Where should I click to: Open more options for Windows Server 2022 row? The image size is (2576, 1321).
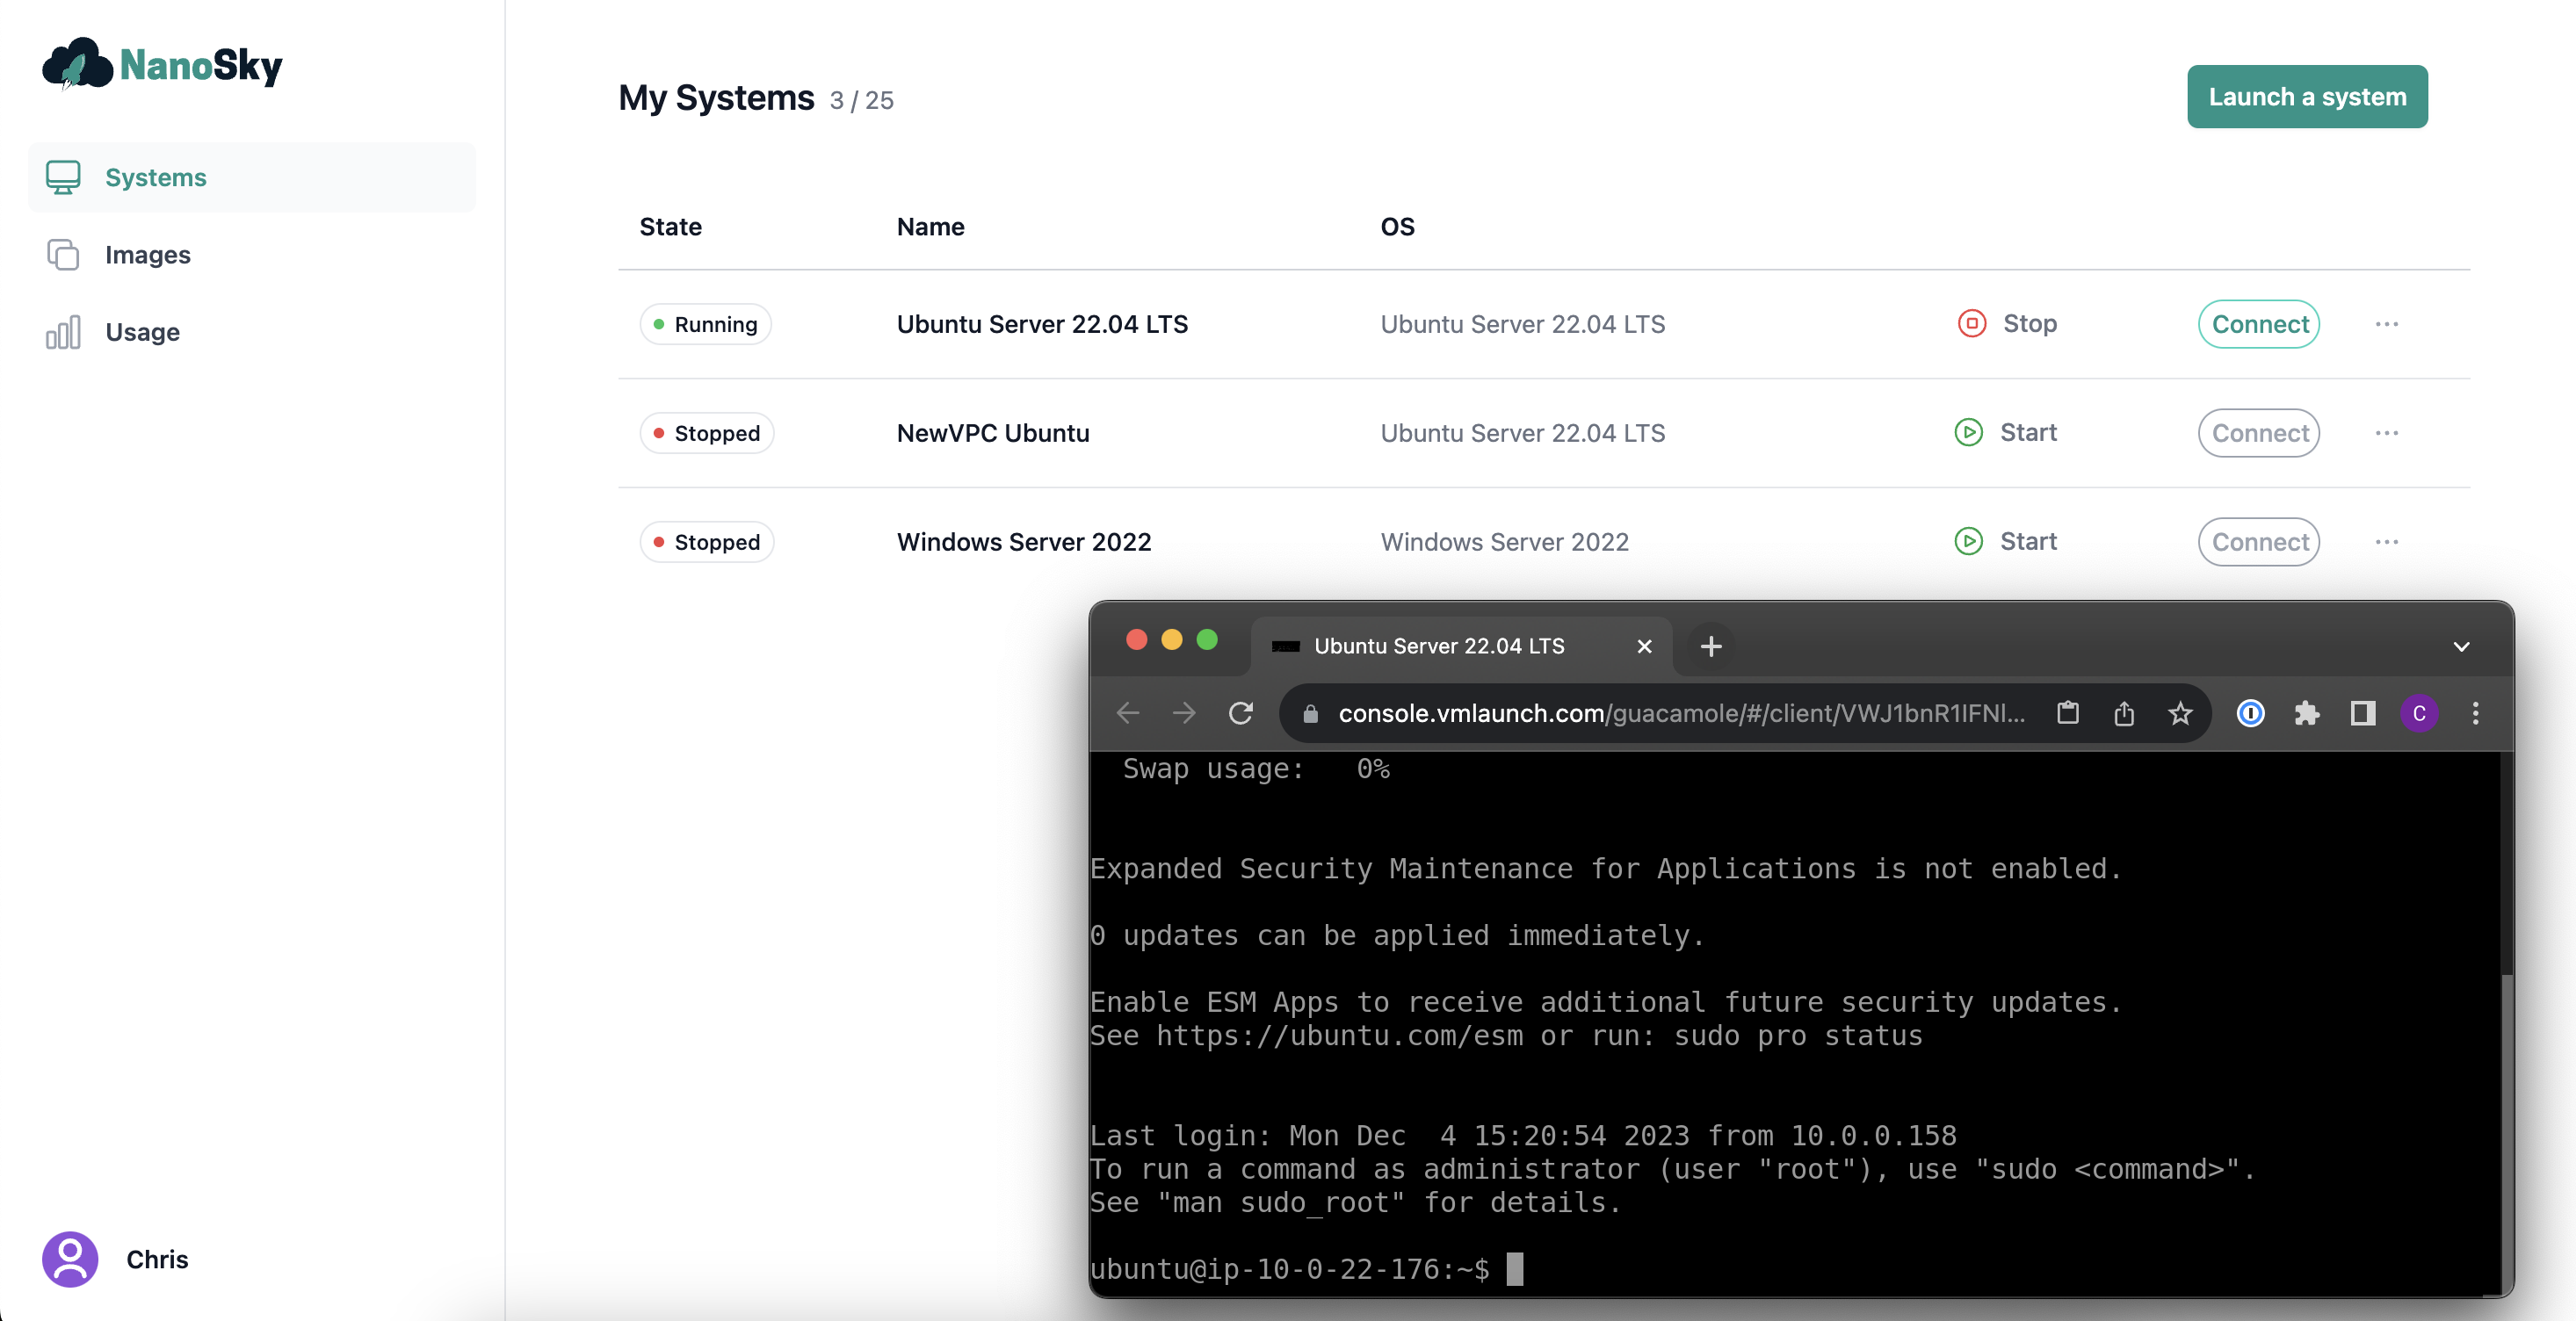coord(2386,542)
